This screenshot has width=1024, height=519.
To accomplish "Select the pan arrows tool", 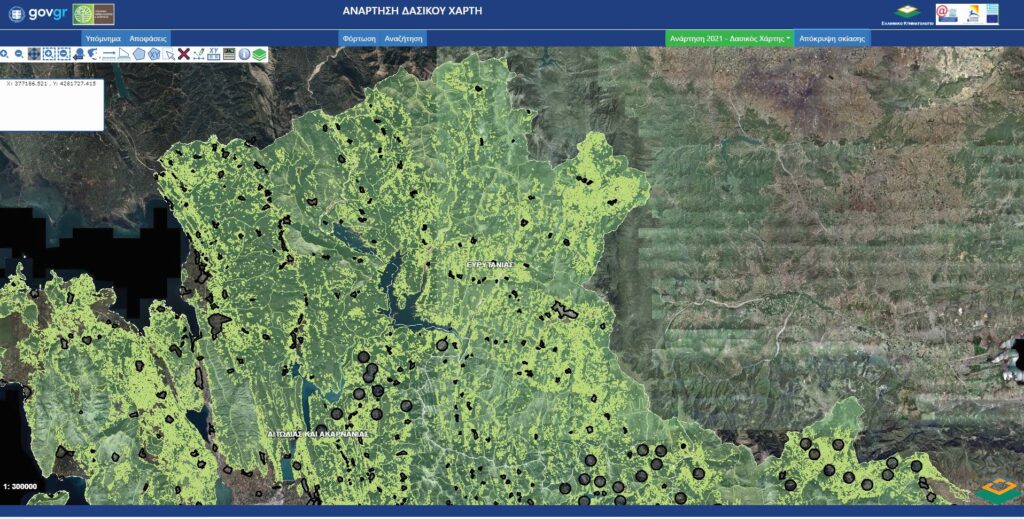I will 34,54.
